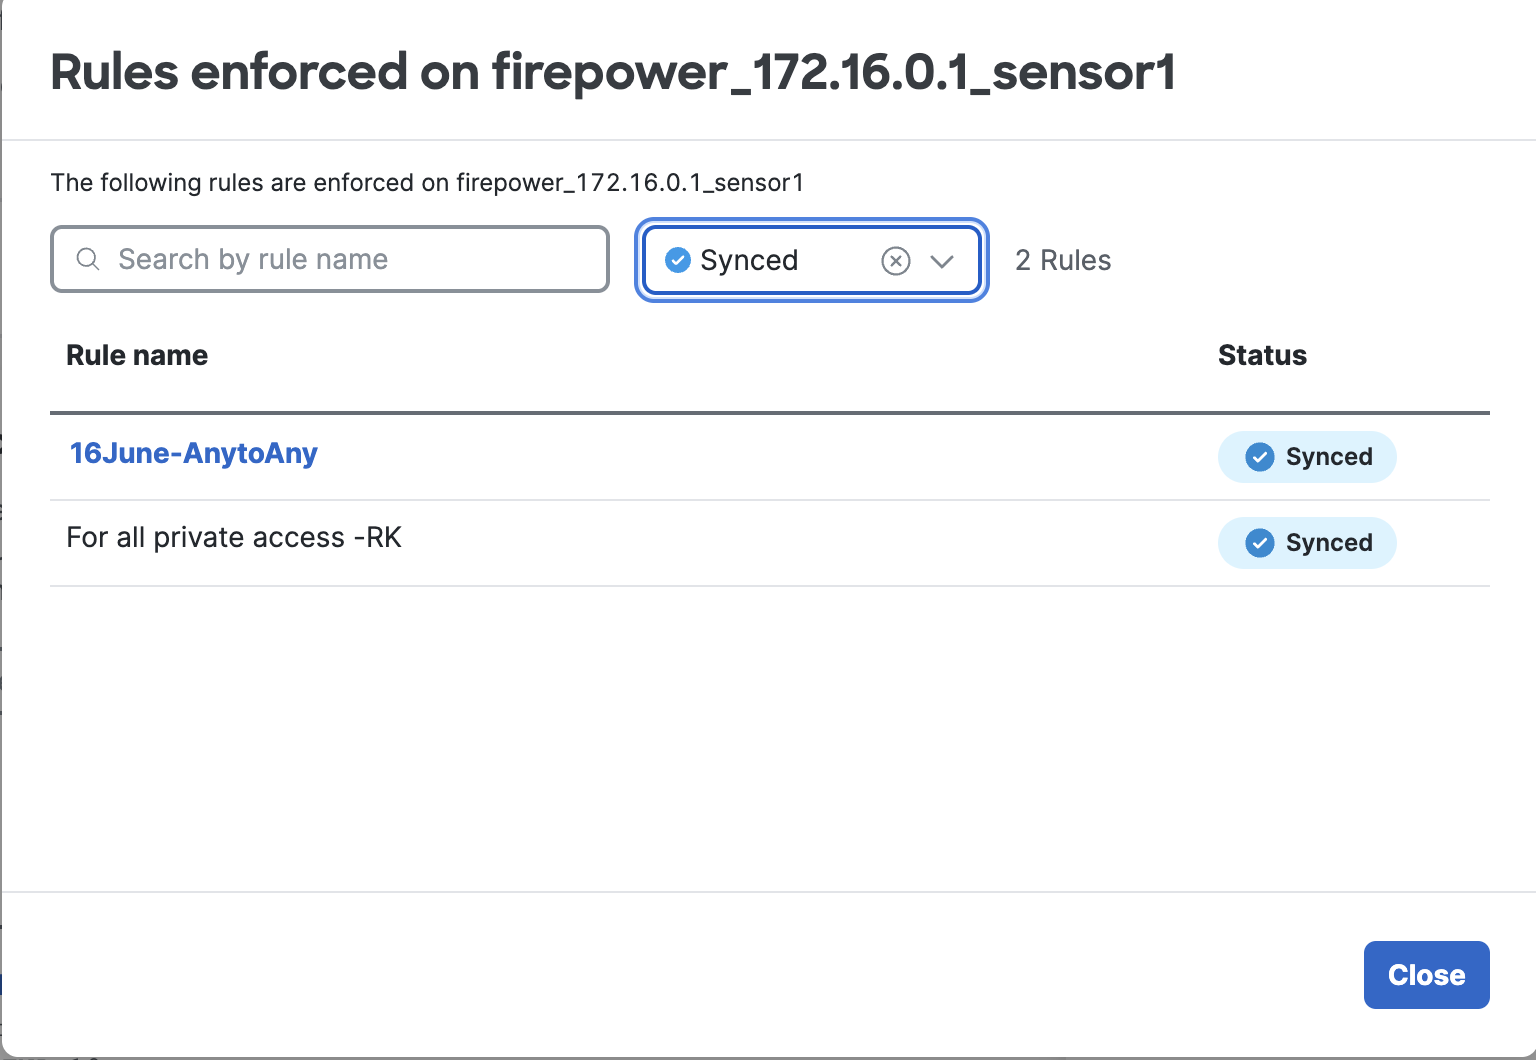Image resolution: width=1536 pixels, height=1060 pixels.
Task: Click checkmark icon beside 16June-AnytoAny status
Action: (x=1259, y=457)
